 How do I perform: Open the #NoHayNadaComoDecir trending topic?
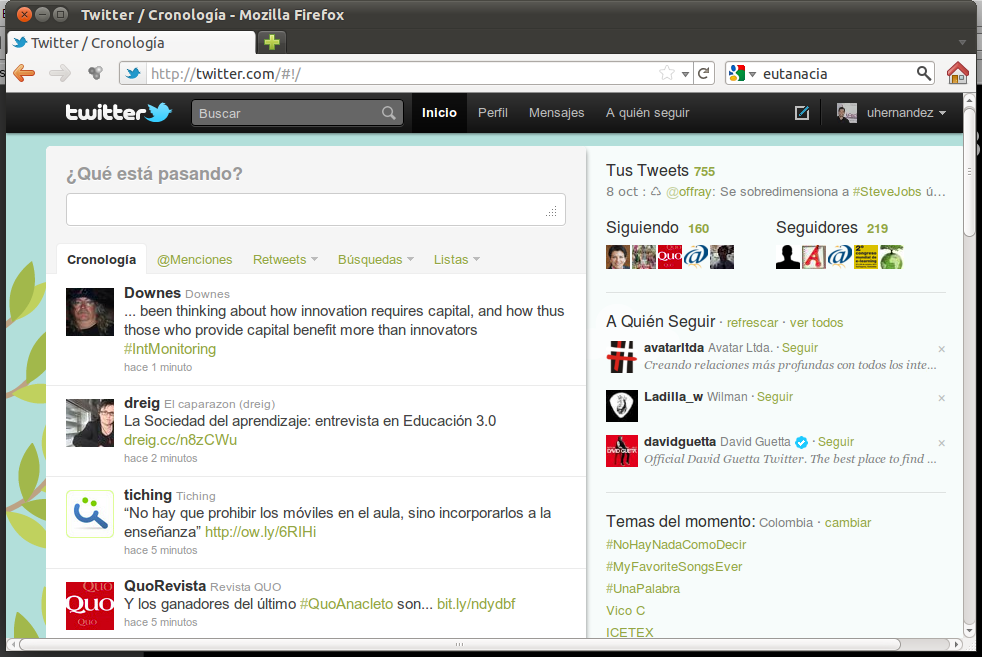[x=676, y=545]
